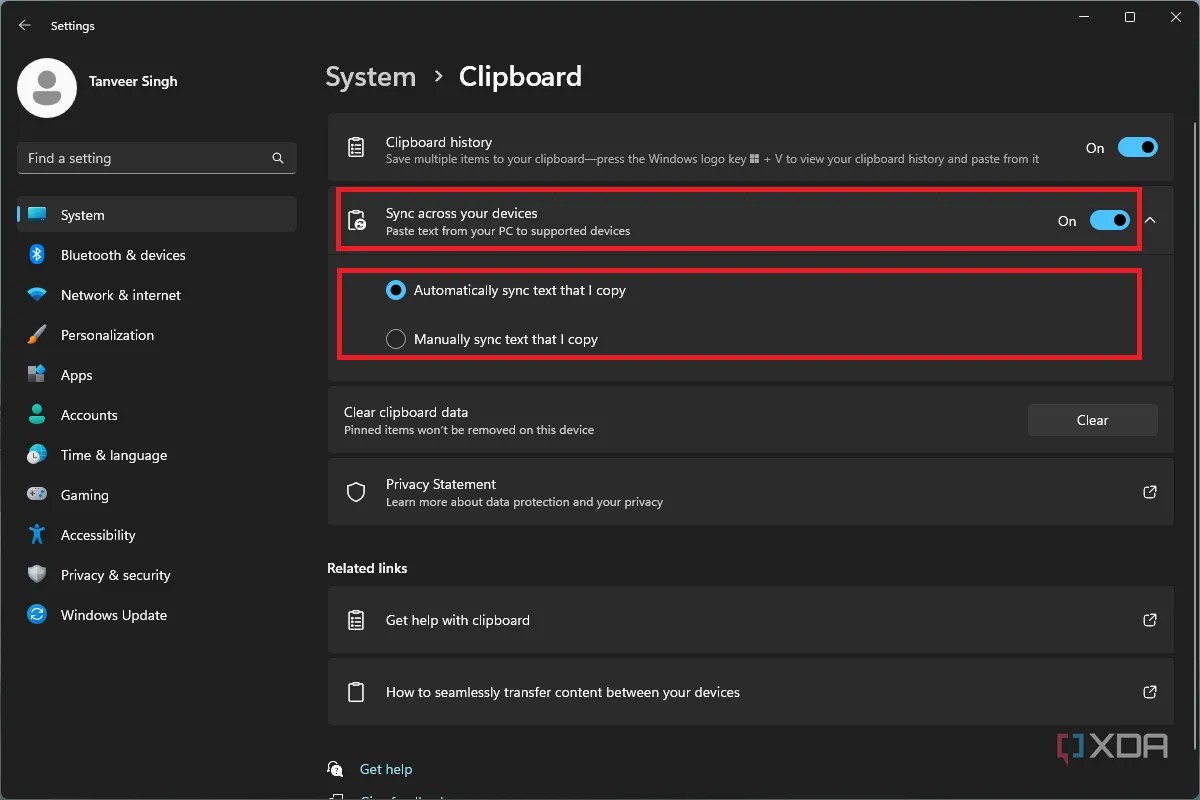Disable Sync across your devices

[x=1110, y=220]
